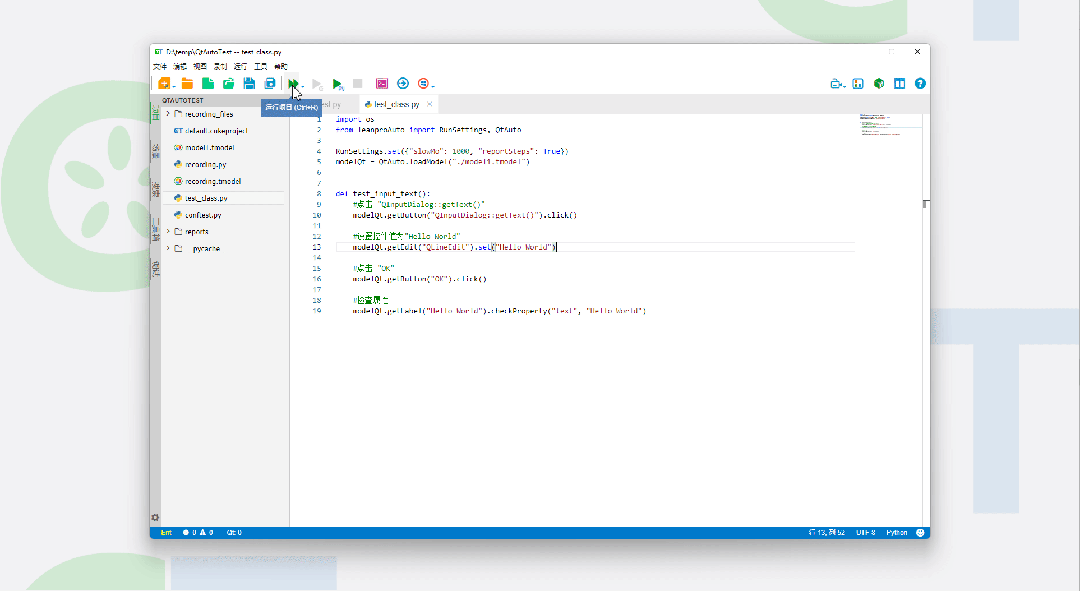This screenshot has height=591, width=1080.
Task: Click the QTAUTOTEST project header
Action: pyautogui.click(x=225, y=101)
